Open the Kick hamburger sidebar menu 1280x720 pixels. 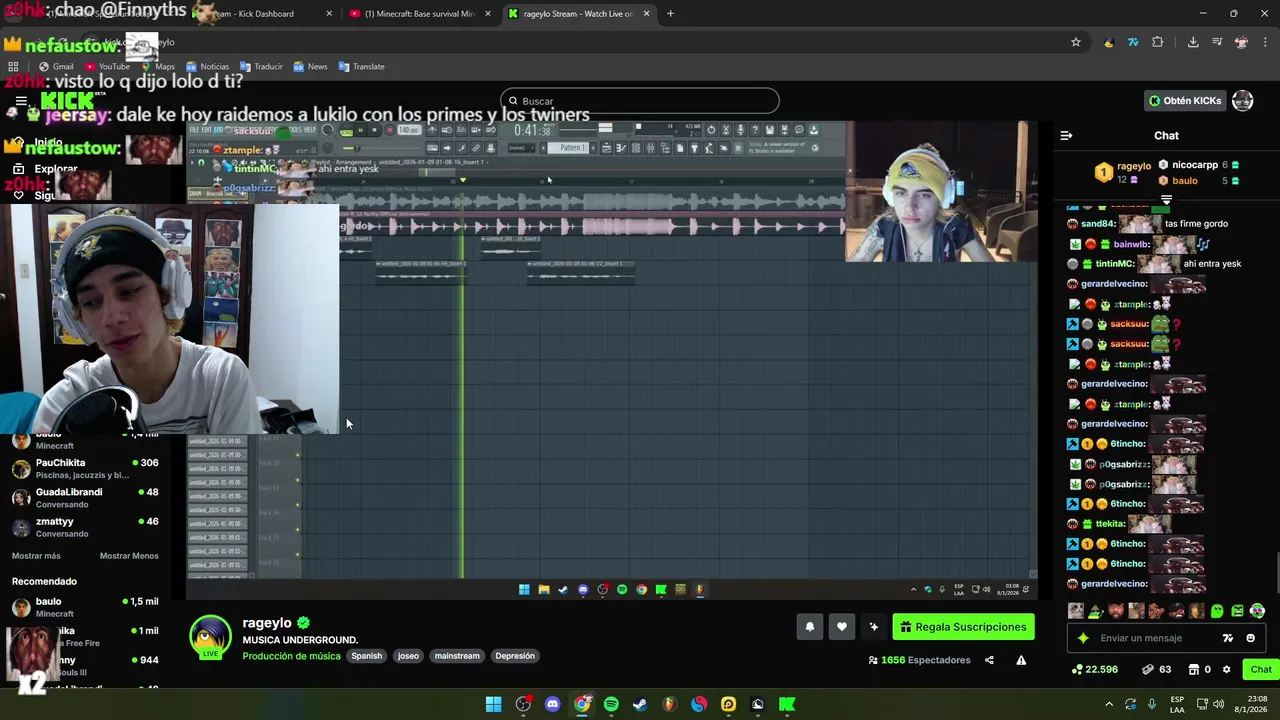21,101
